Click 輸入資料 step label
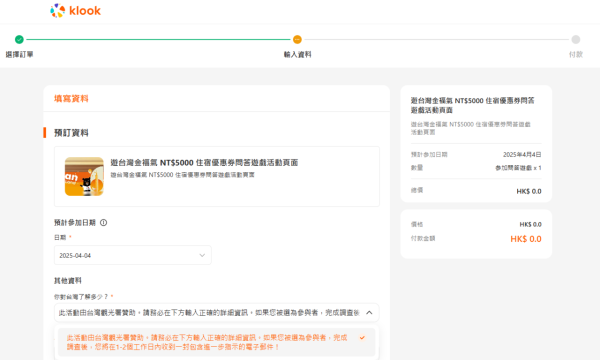600x360 pixels. point(297,54)
